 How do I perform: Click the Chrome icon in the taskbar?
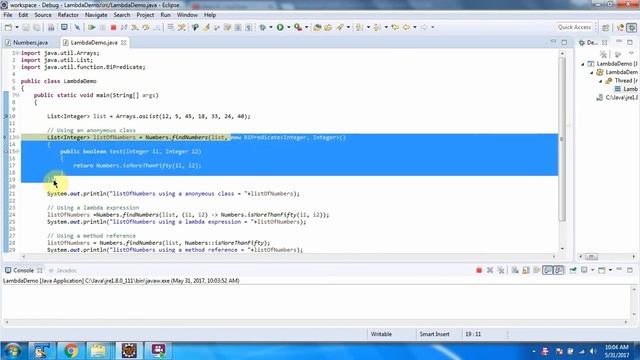(70, 351)
